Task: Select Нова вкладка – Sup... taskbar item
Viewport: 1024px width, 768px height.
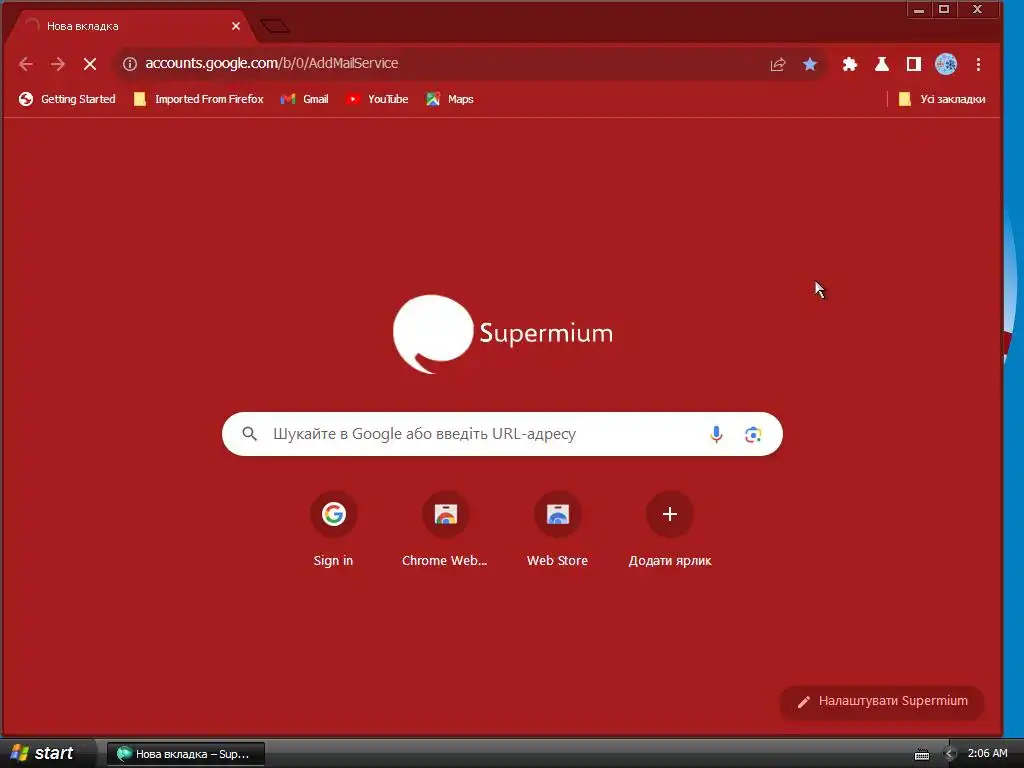Action: (185, 754)
